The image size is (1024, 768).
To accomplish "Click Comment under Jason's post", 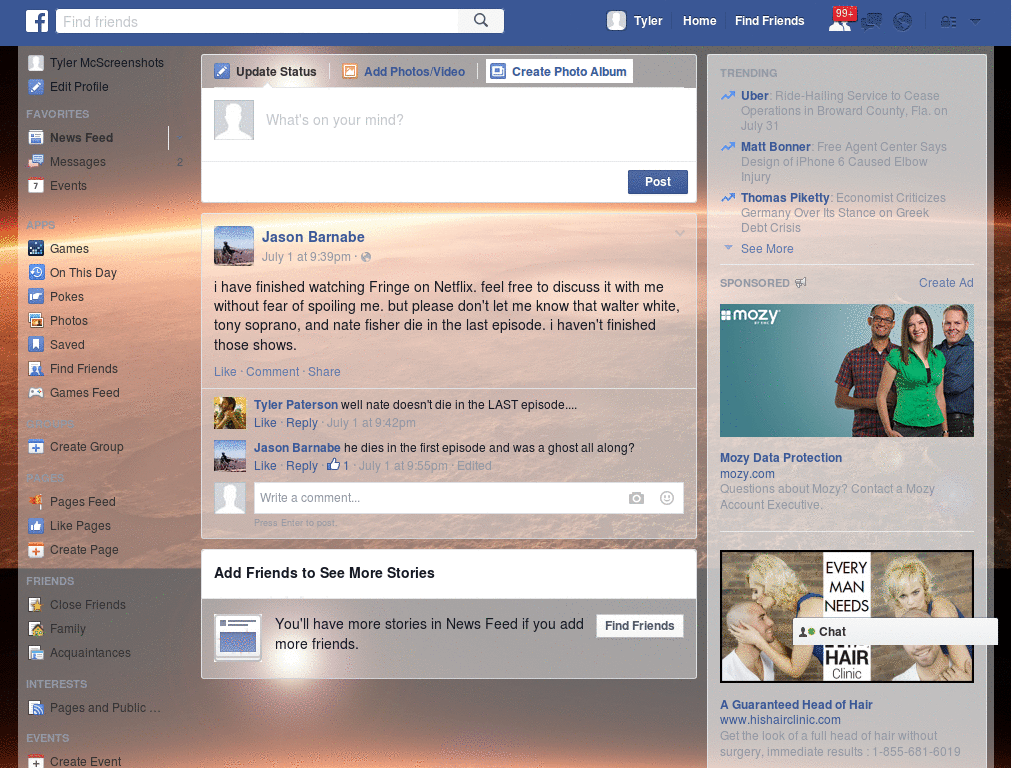I will coord(272,372).
